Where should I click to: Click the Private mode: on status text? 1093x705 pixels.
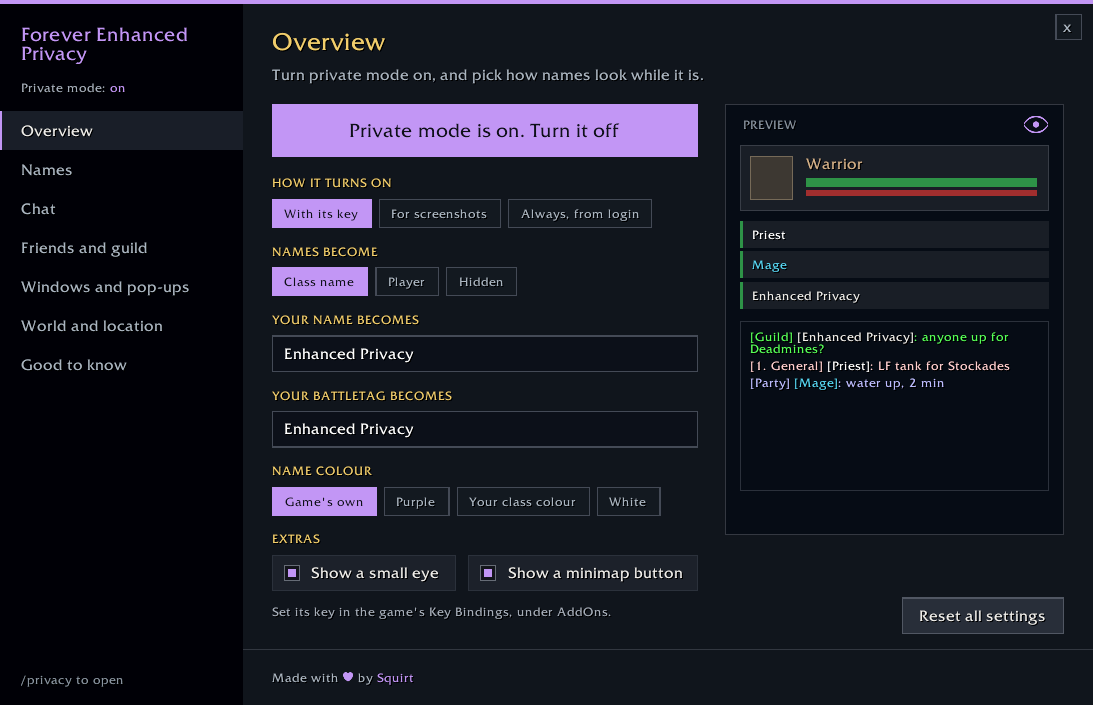coord(73,88)
